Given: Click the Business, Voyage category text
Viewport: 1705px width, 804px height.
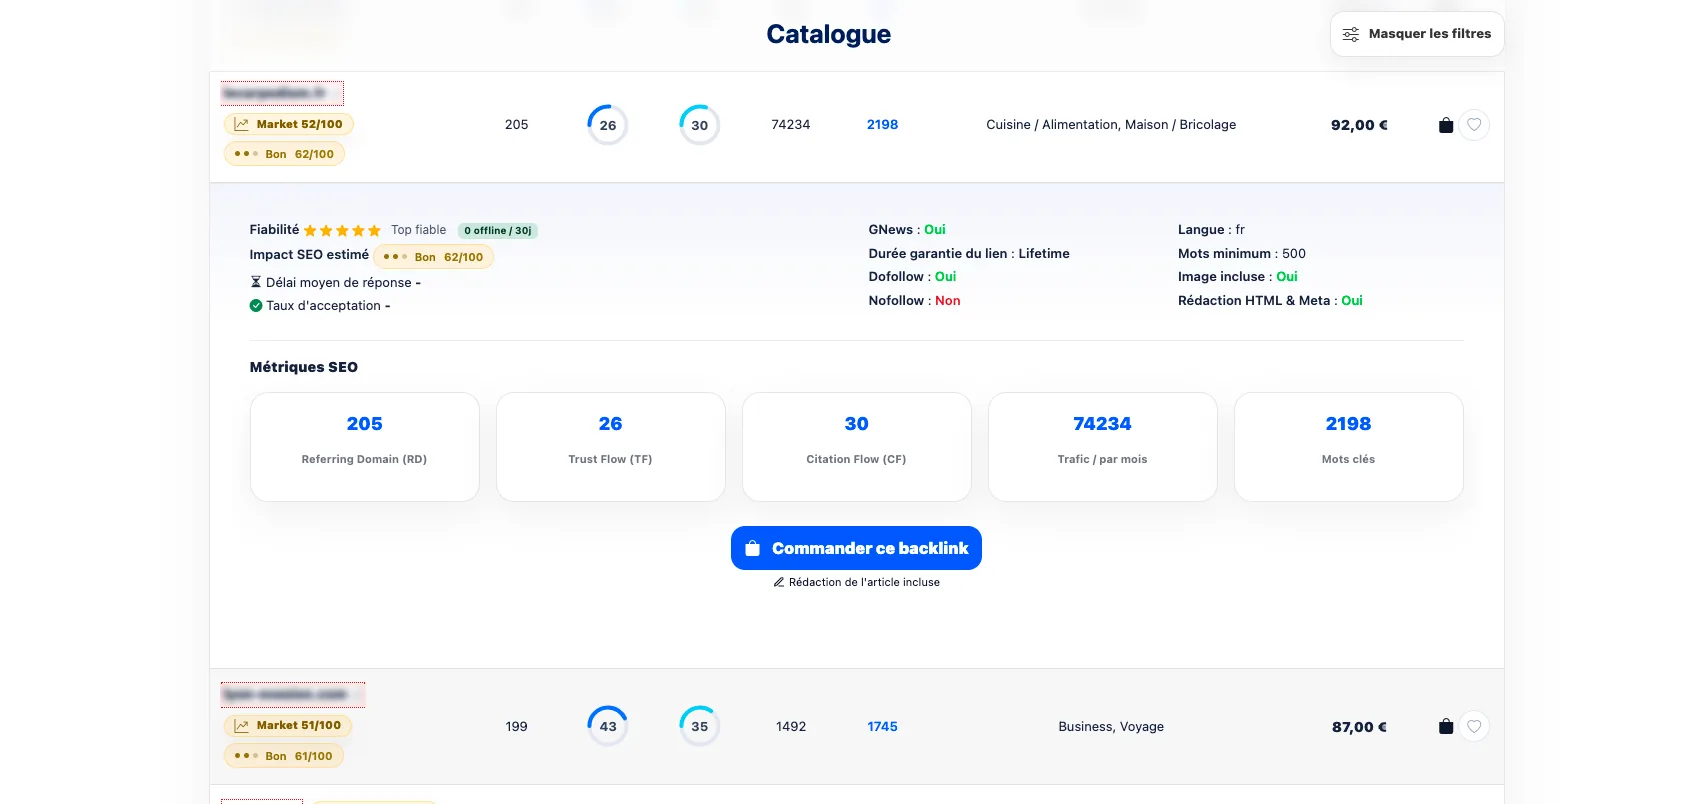Looking at the screenshot, I should (1111, 727).
